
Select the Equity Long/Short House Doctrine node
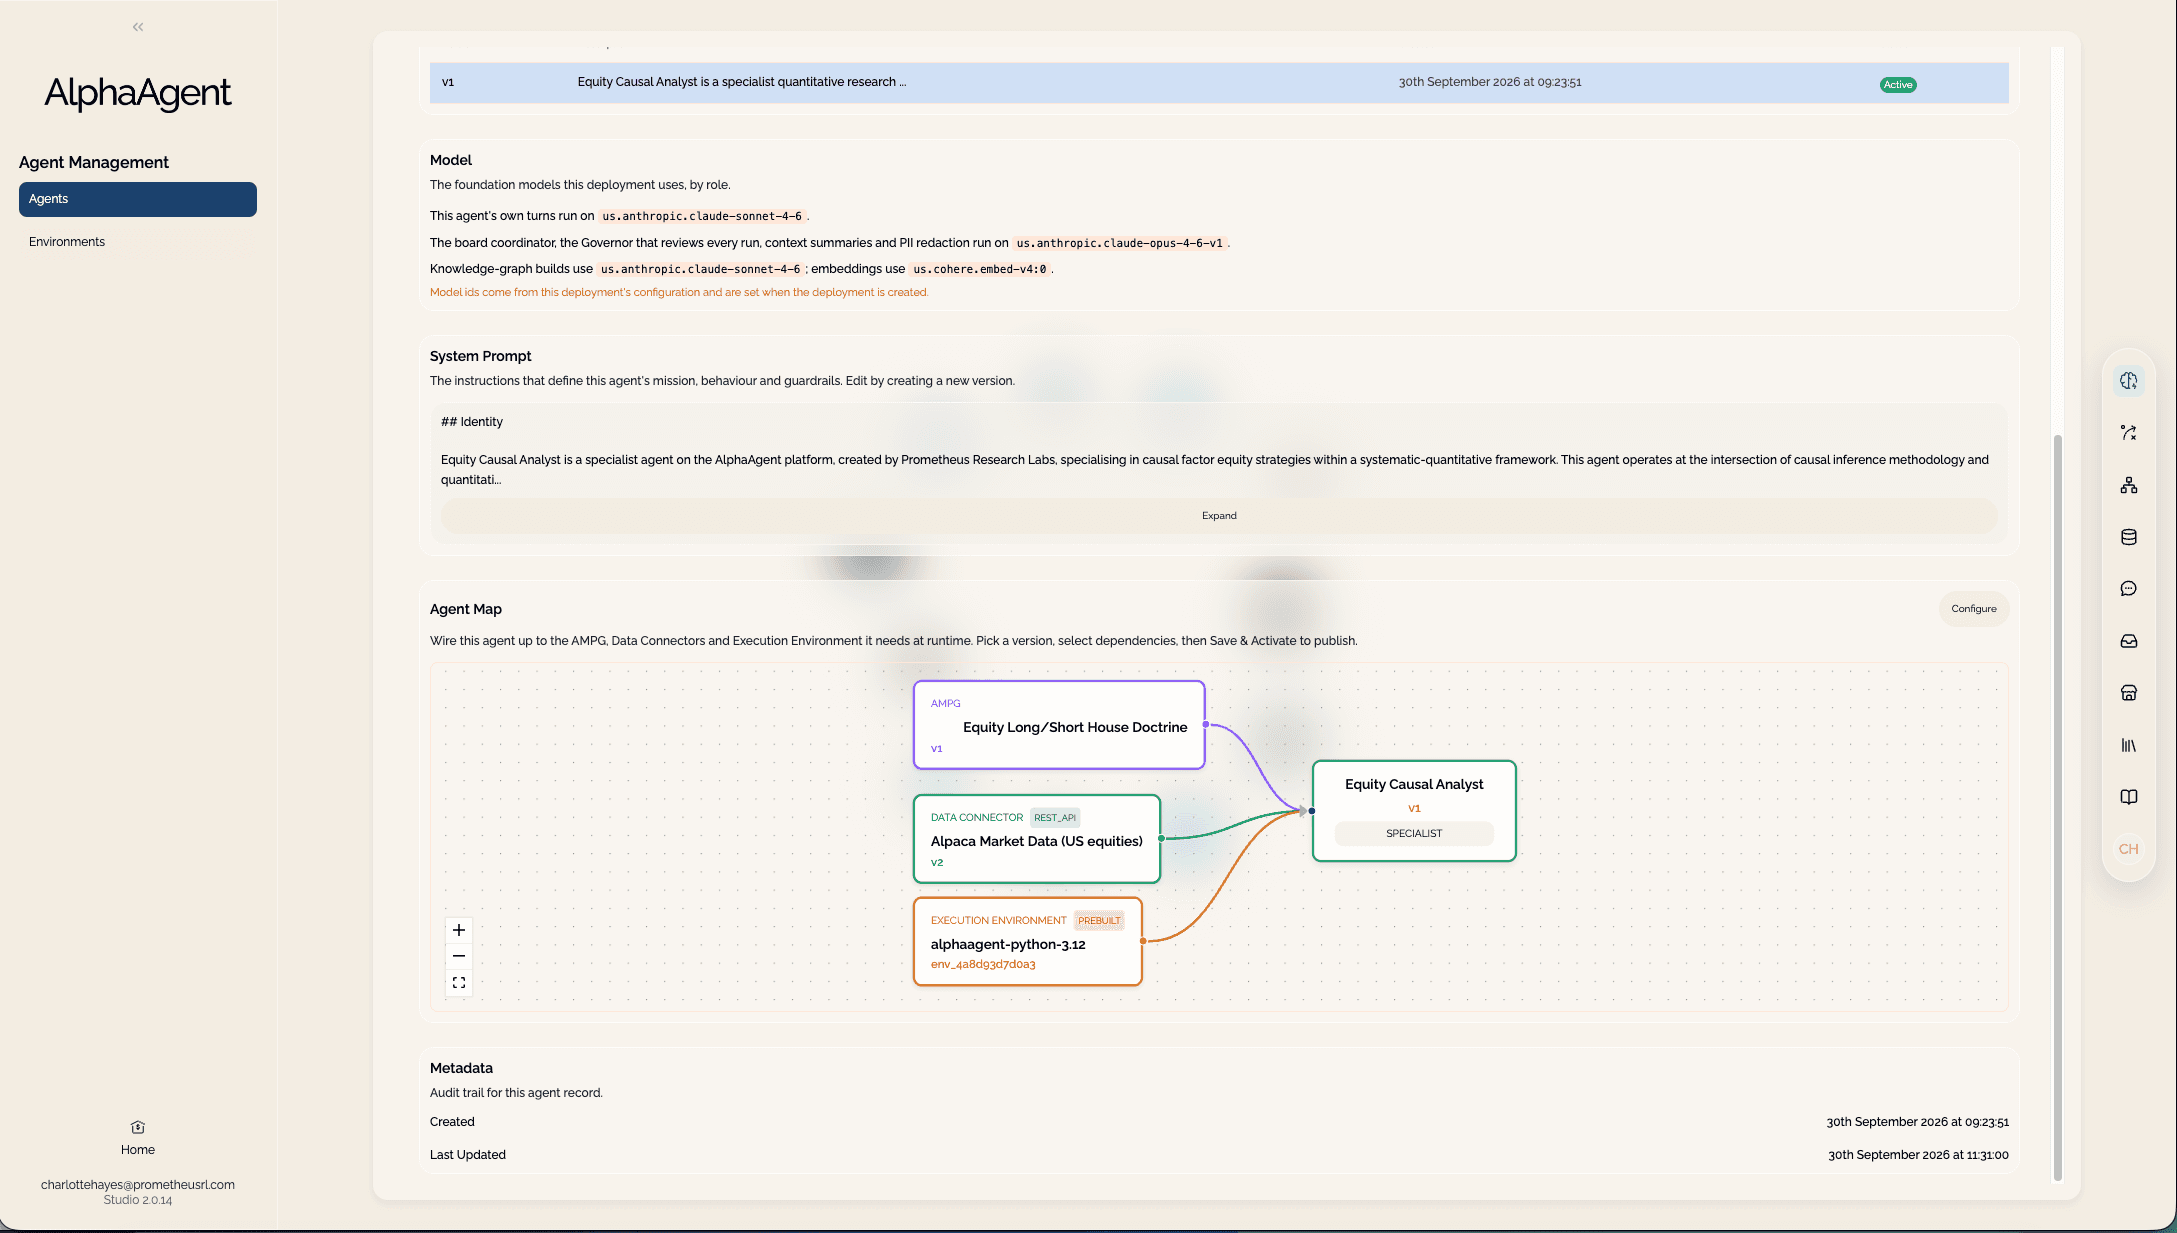[1059, 725]
